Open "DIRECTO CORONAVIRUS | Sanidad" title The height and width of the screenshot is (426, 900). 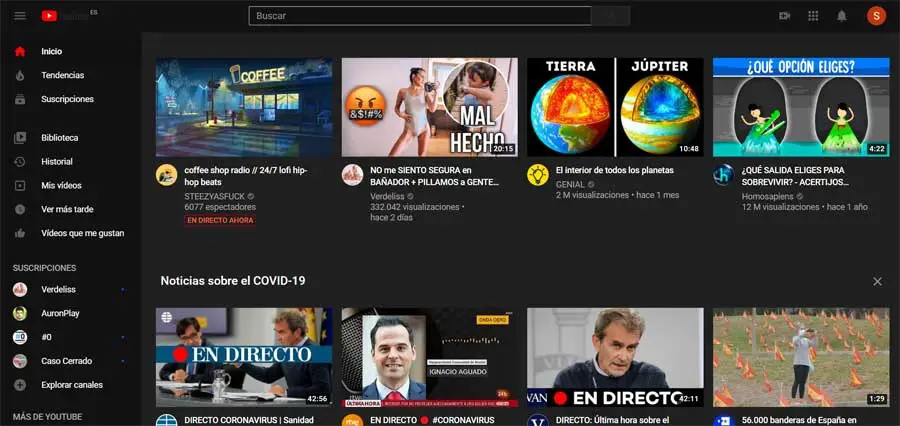(249, 420)
